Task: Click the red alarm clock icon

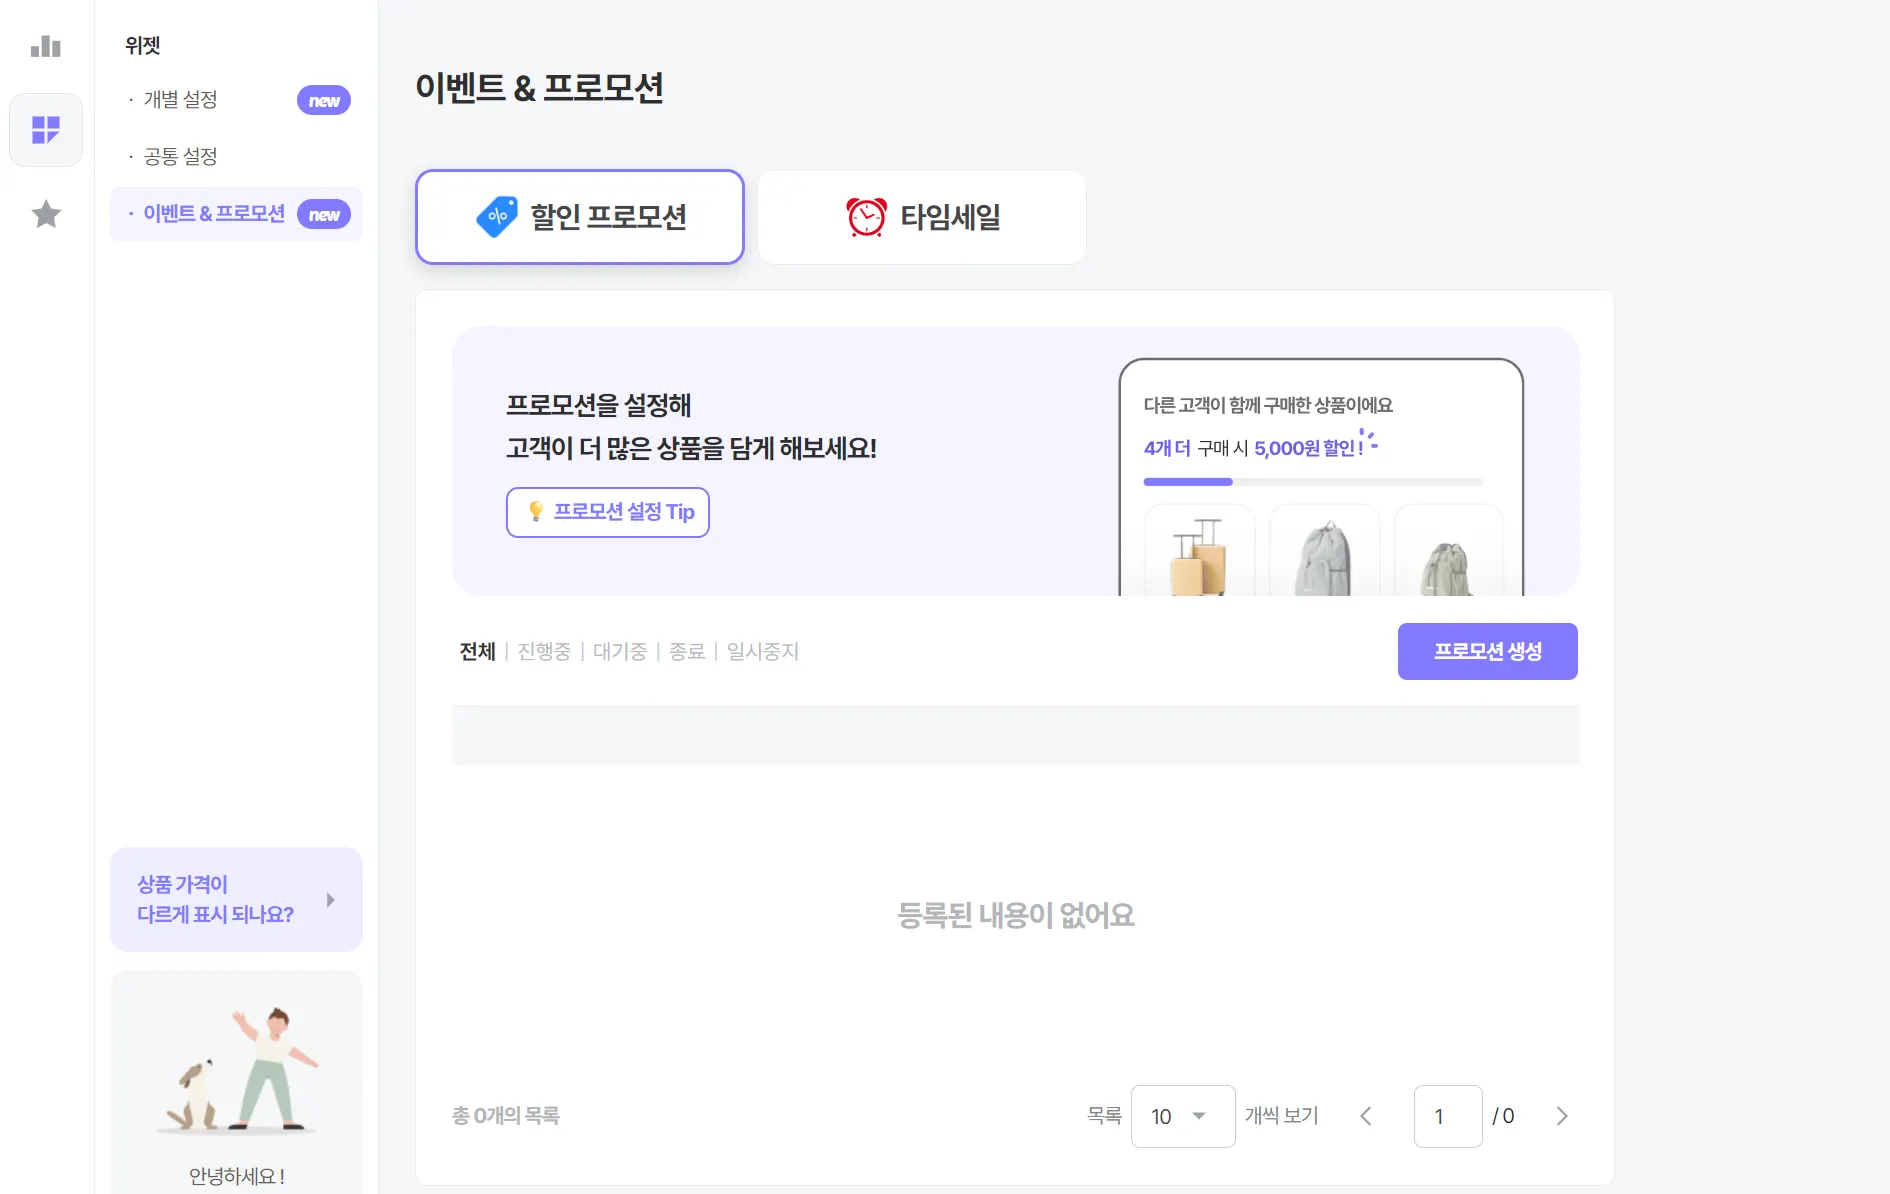Action: click(x=866, y=217)
